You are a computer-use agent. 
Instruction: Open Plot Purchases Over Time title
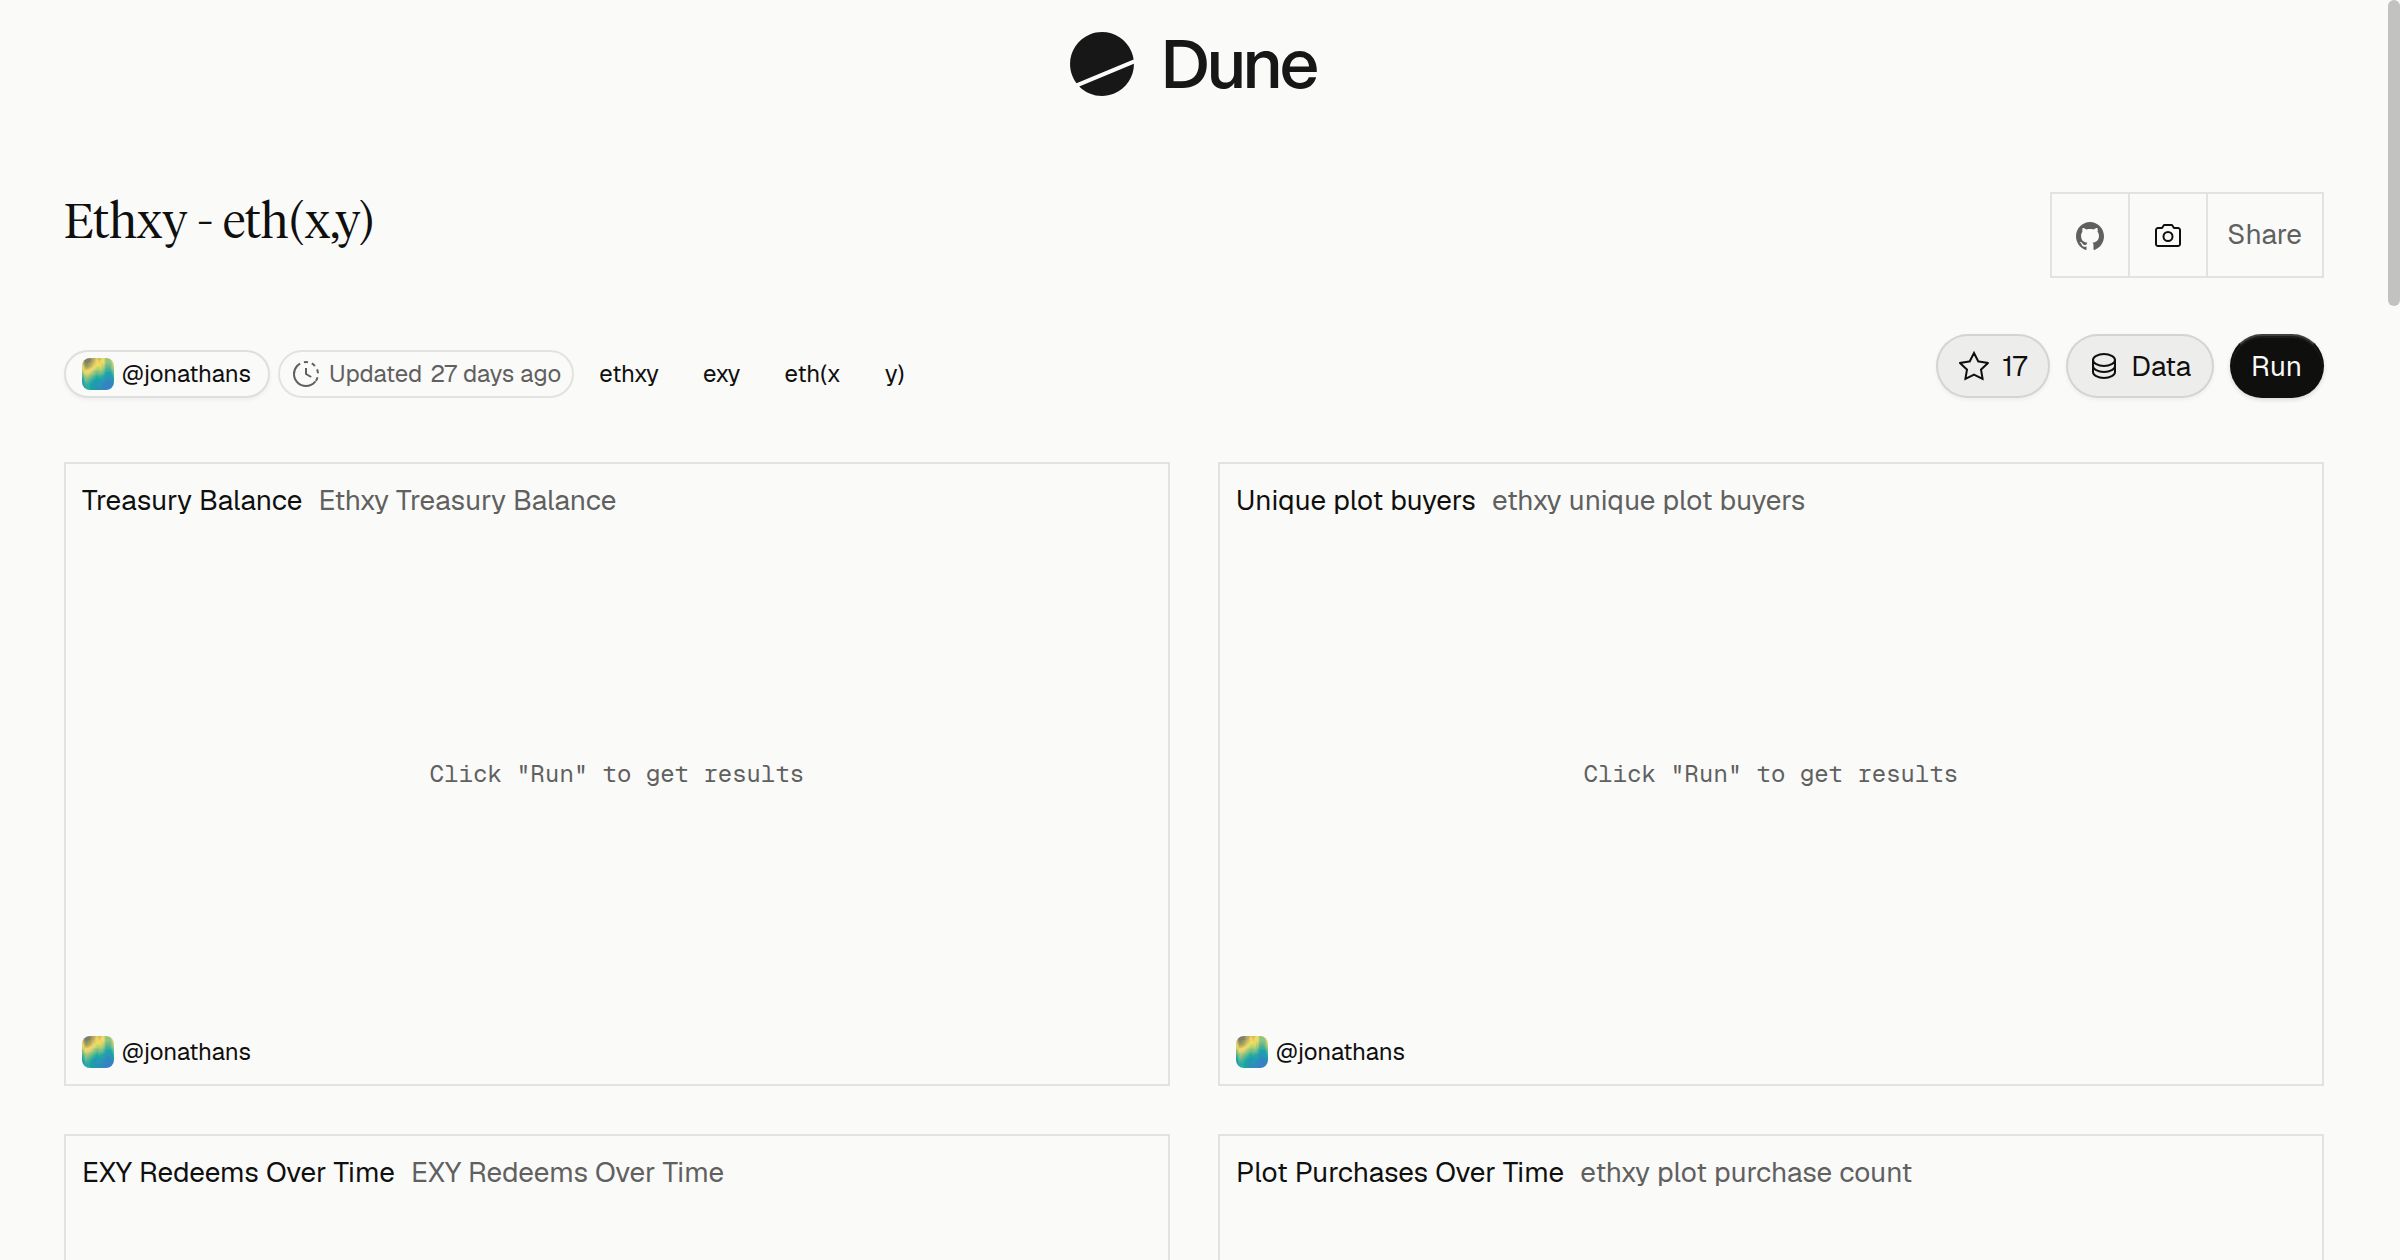pos(1399,1172)
